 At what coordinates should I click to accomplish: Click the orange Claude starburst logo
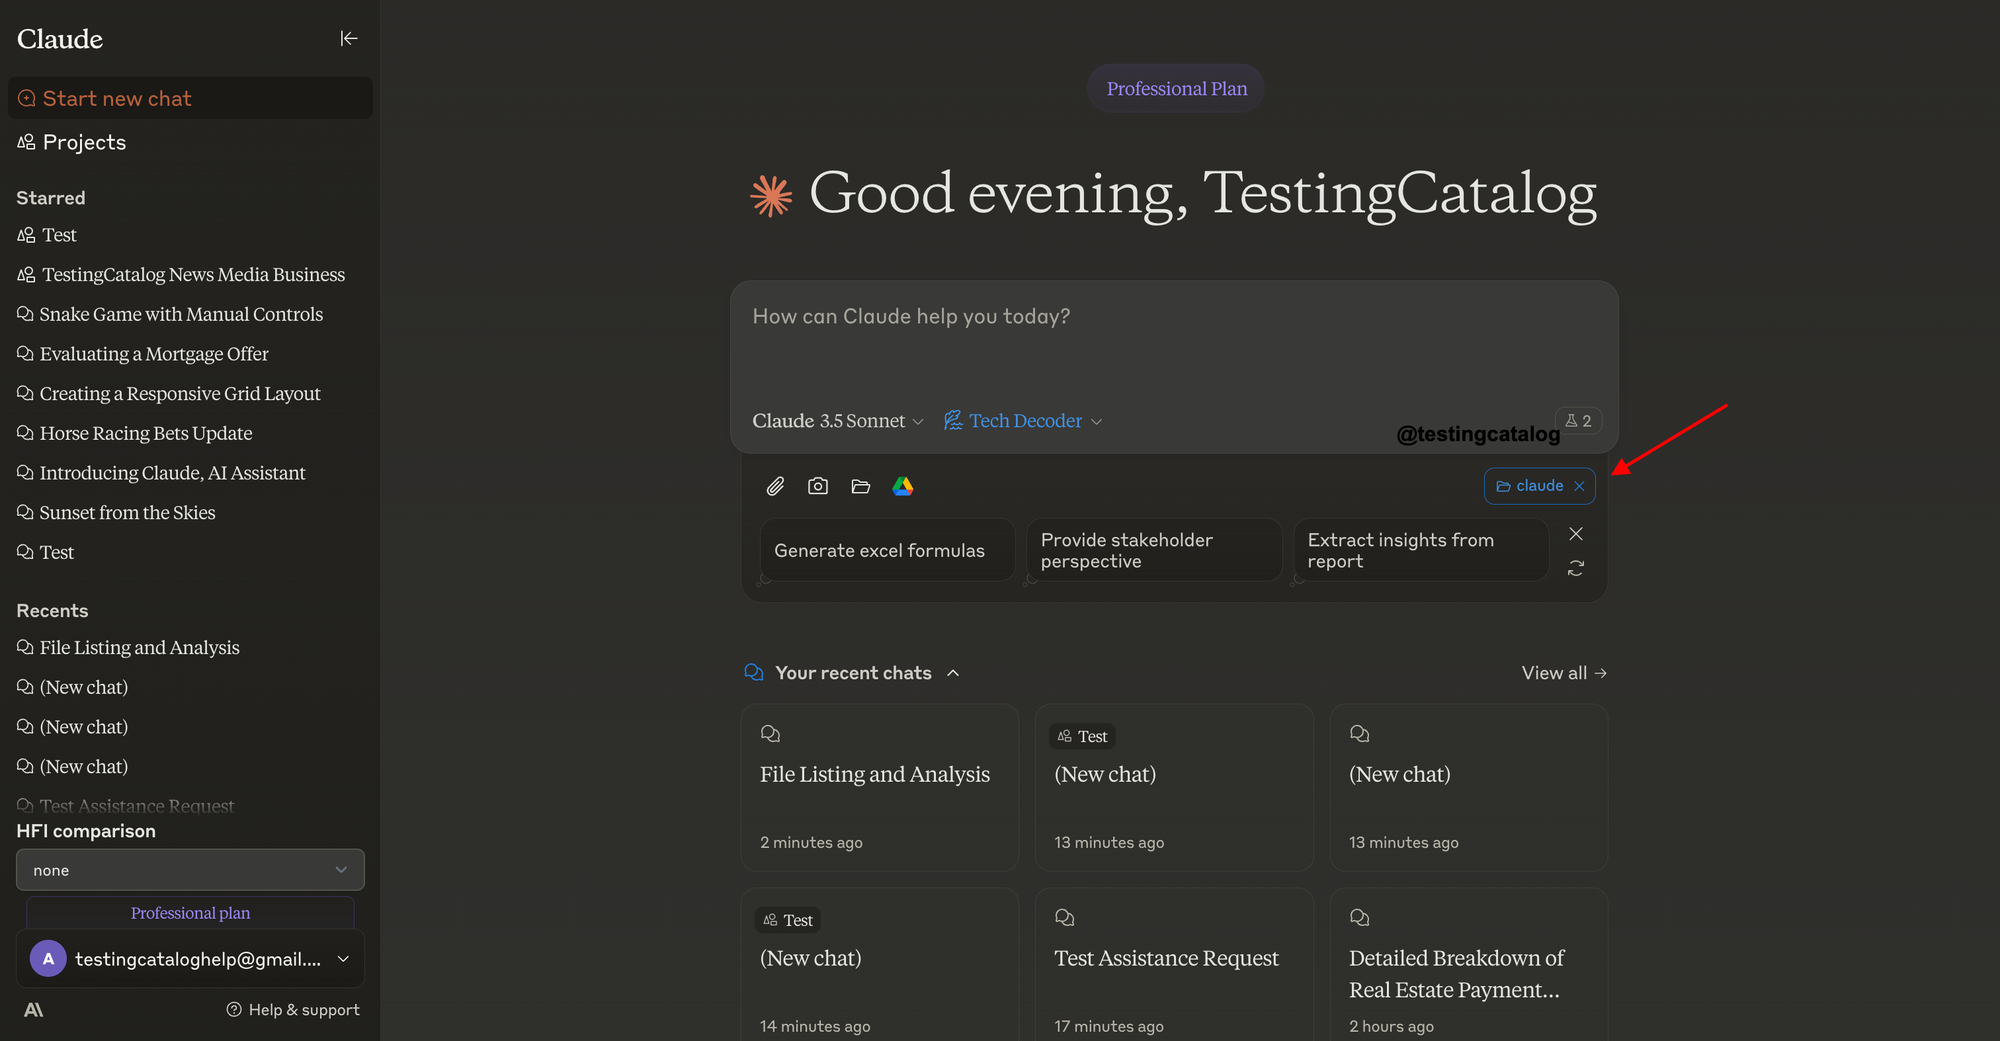(x=771, y=195)
